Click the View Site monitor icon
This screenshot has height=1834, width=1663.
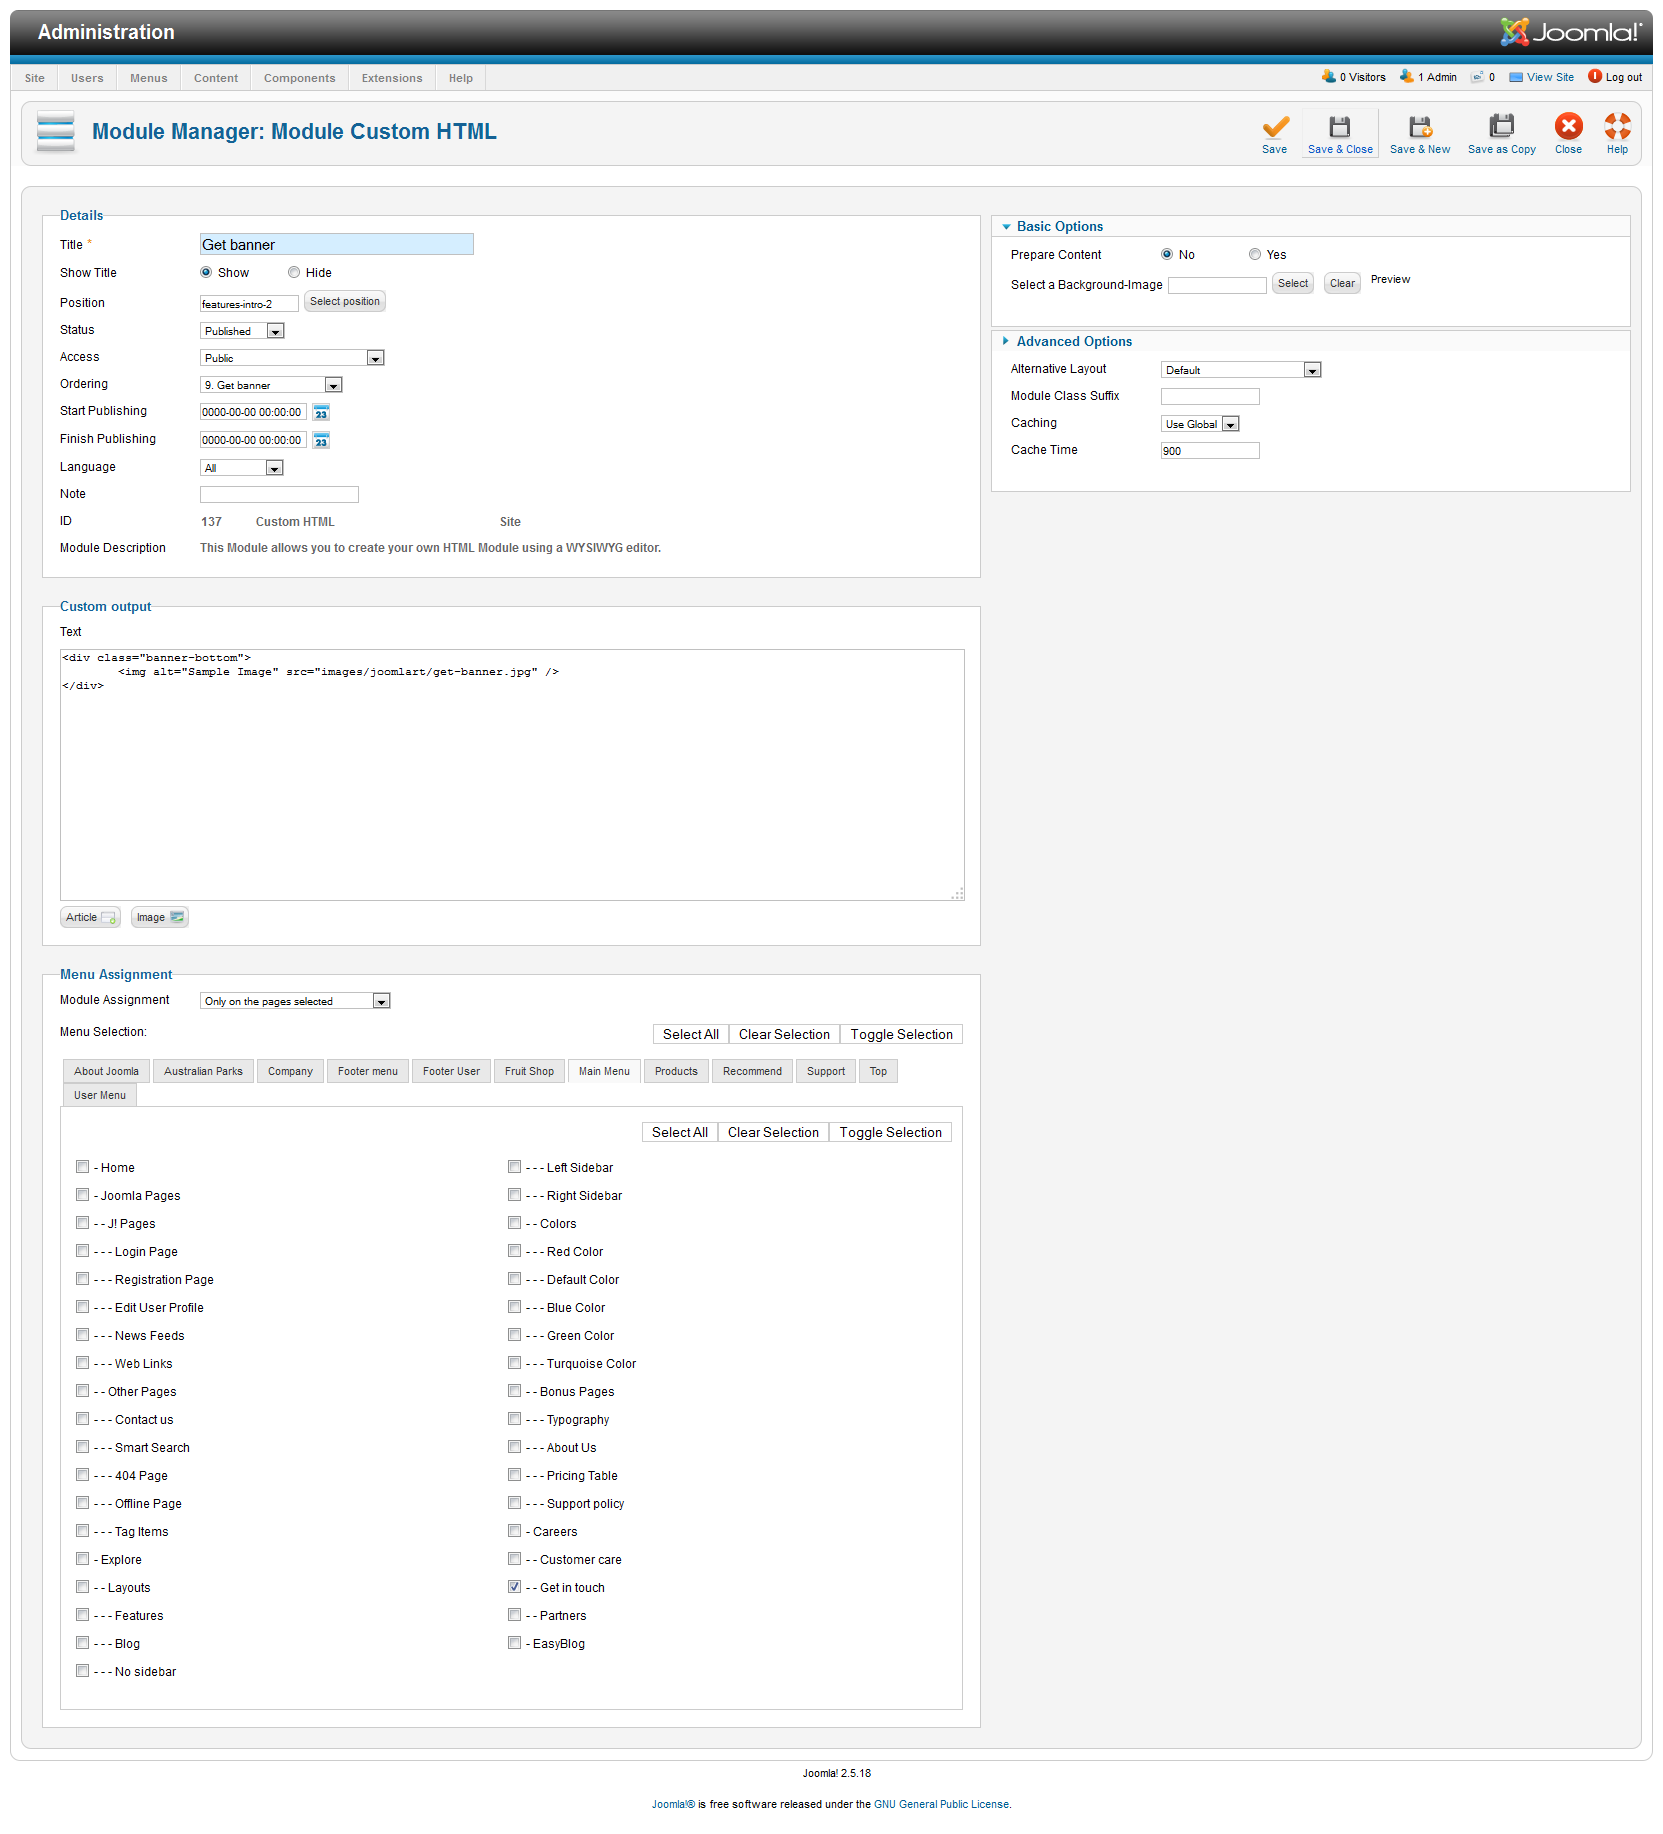[x=1516, y=77]
